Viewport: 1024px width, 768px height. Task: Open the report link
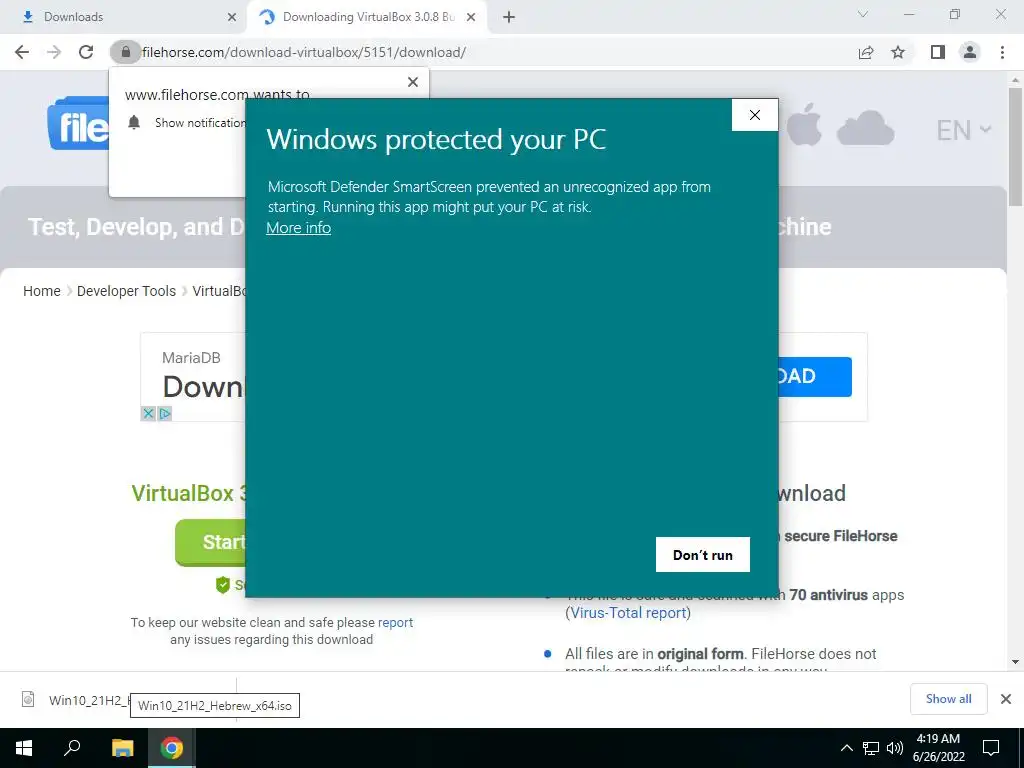395,622
